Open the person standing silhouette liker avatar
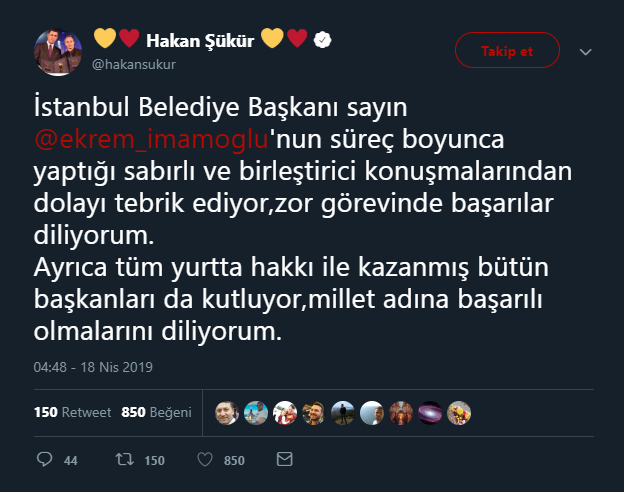This screenshot has height=492, width=624. (343, 412)
